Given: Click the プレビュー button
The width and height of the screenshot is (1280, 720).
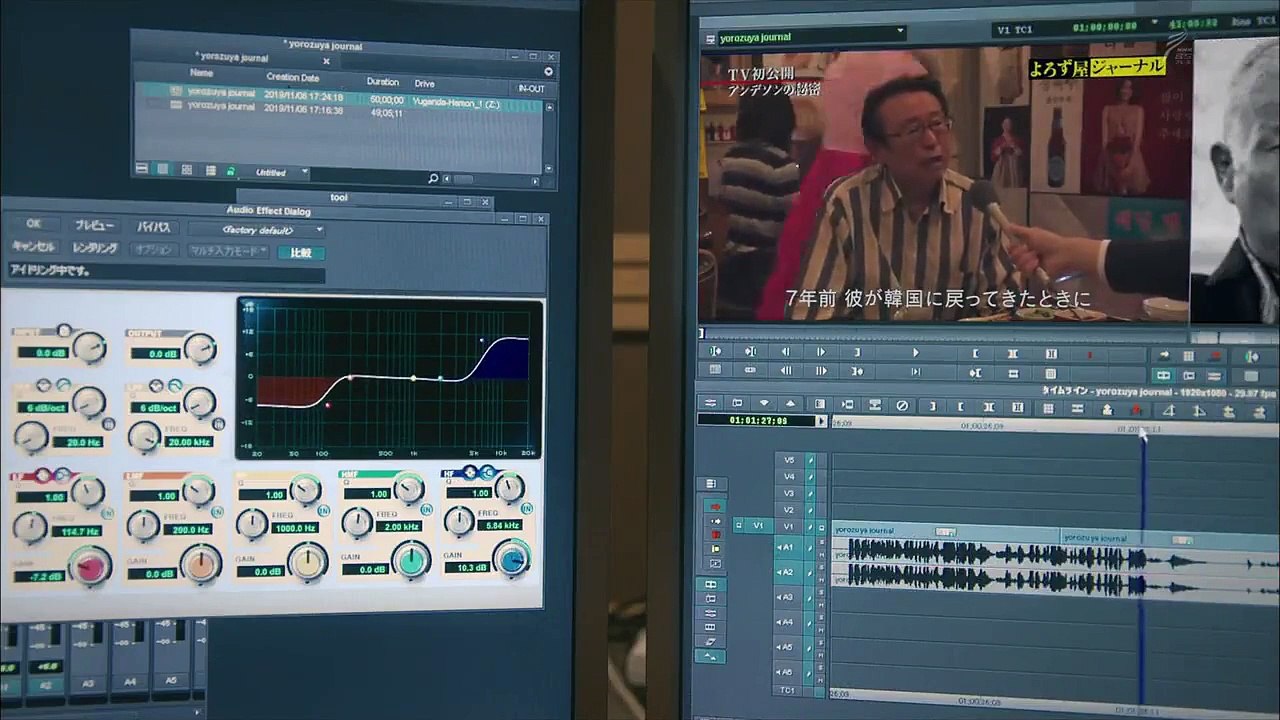Looking at the screenshot, I should point(95,226).
